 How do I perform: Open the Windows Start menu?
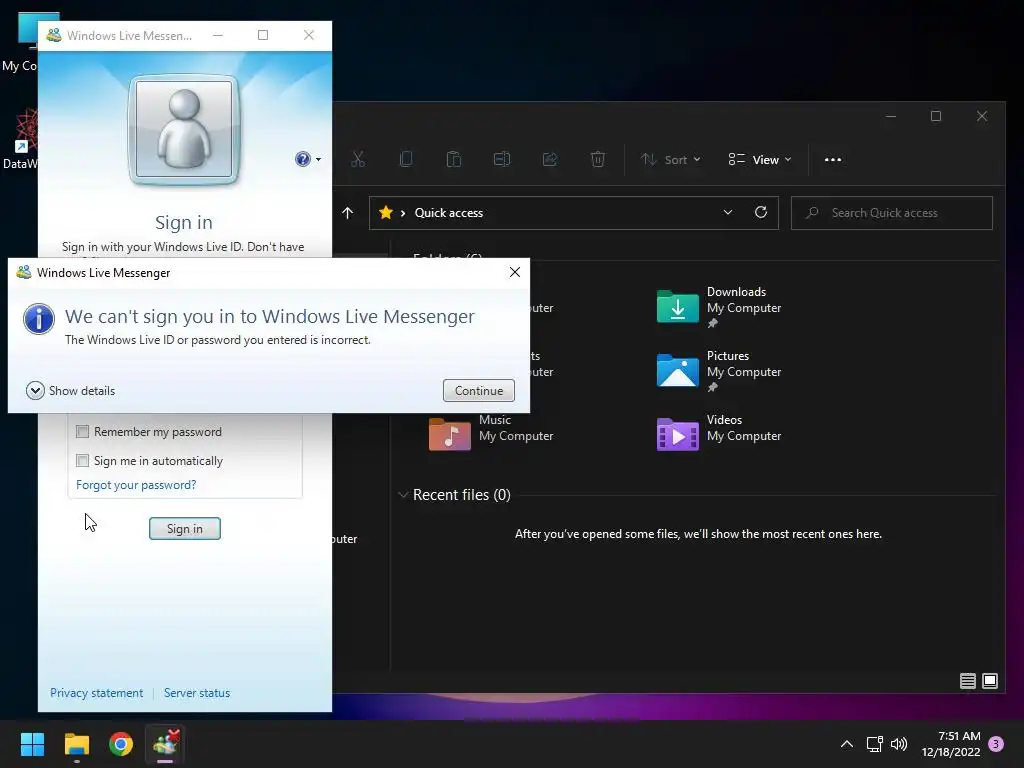(x=32, y=744)
